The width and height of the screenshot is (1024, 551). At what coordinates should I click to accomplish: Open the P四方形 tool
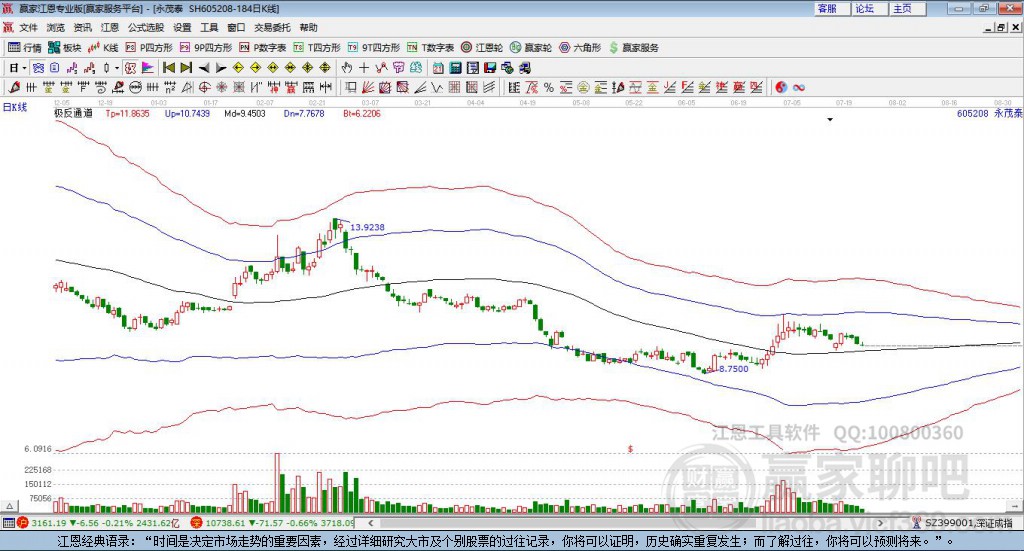click(x=149, y=48)
